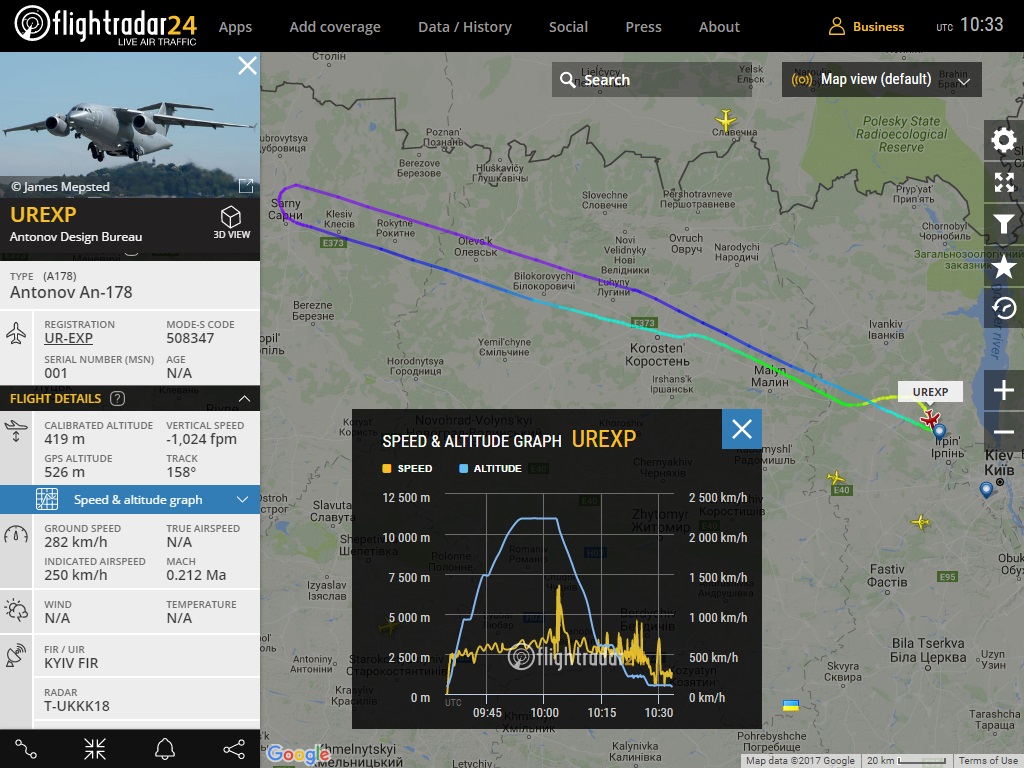
Task: Toggle fullscreen map mode
Action: pos(1003,182)
